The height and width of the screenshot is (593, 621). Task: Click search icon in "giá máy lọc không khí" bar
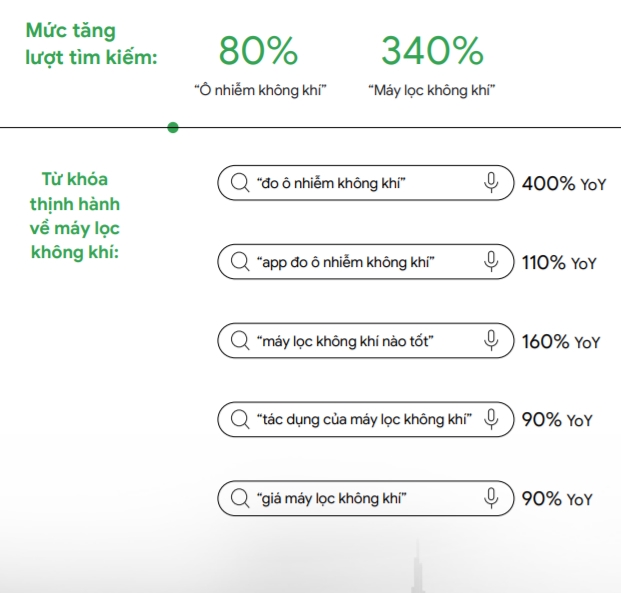pyautogui.click(x=240, y=498)
